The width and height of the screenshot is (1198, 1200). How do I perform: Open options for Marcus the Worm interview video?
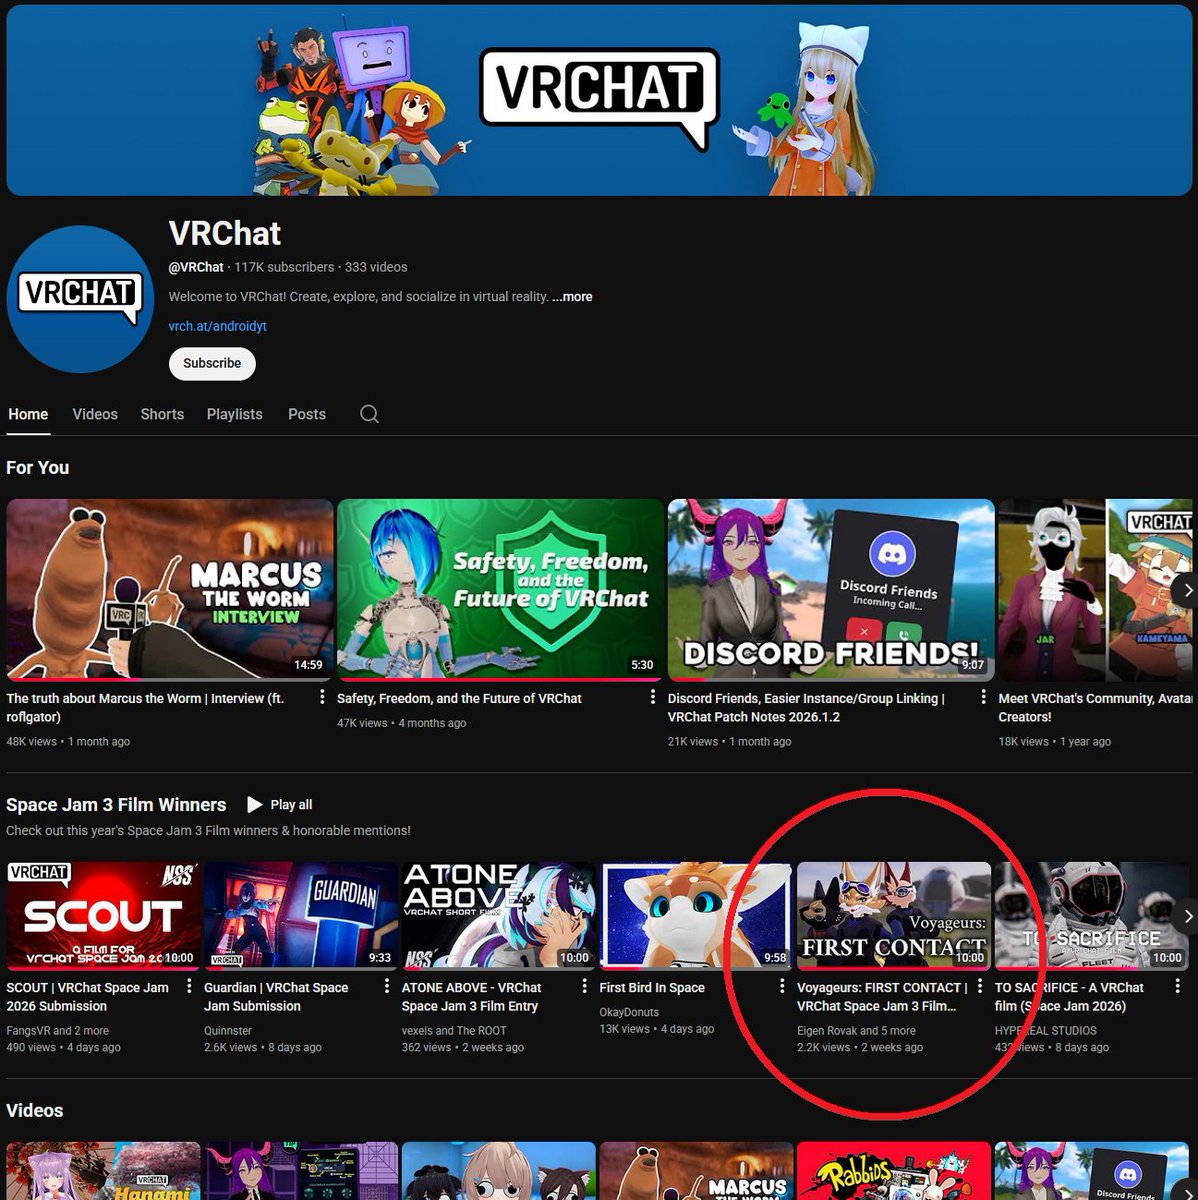click(x=322, y=698)
